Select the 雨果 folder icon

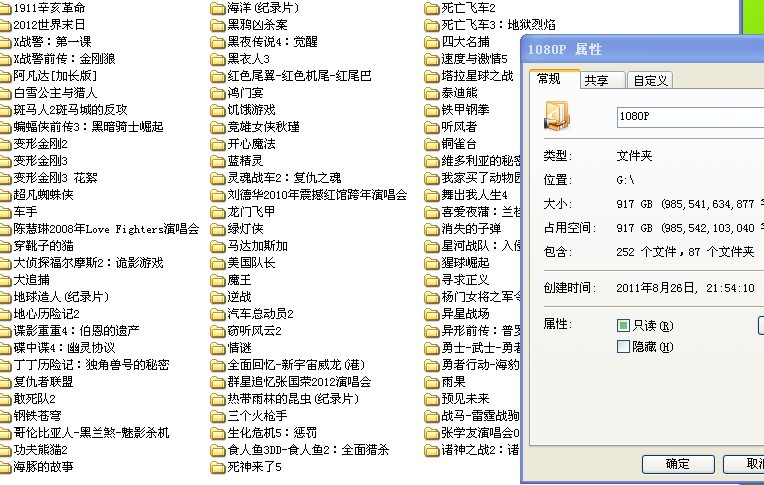432,382
